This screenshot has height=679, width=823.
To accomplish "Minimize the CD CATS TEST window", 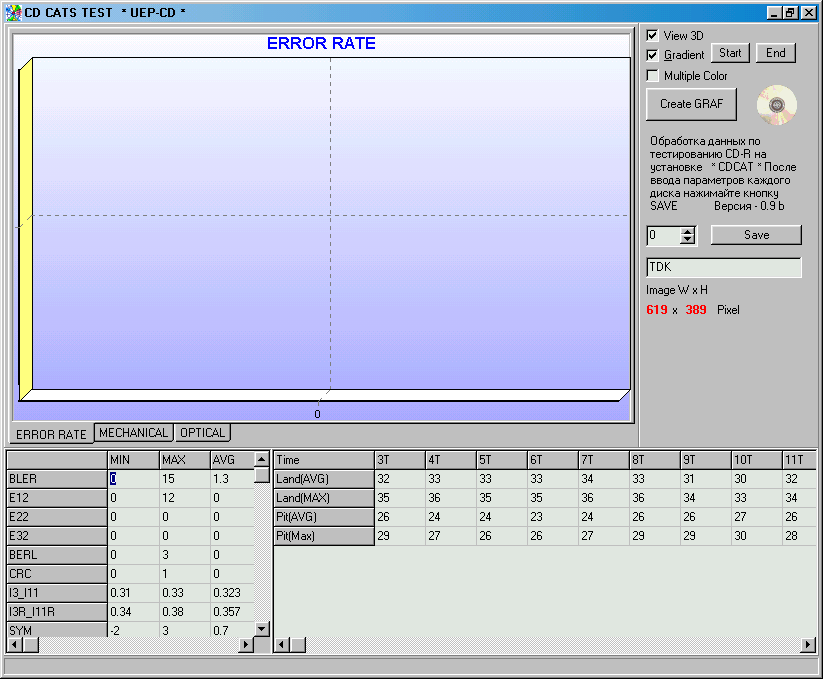I will [774, 13].
